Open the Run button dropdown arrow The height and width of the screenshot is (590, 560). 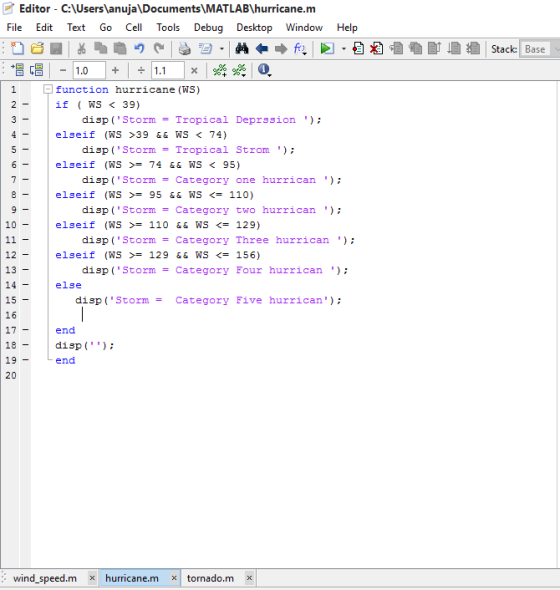tap(344, 49)
